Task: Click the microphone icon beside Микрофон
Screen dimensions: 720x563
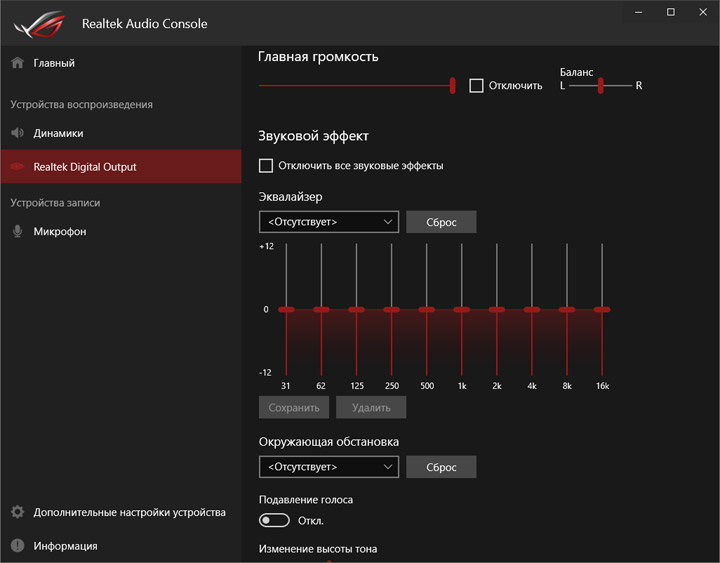Action: (x=17, y=231)
